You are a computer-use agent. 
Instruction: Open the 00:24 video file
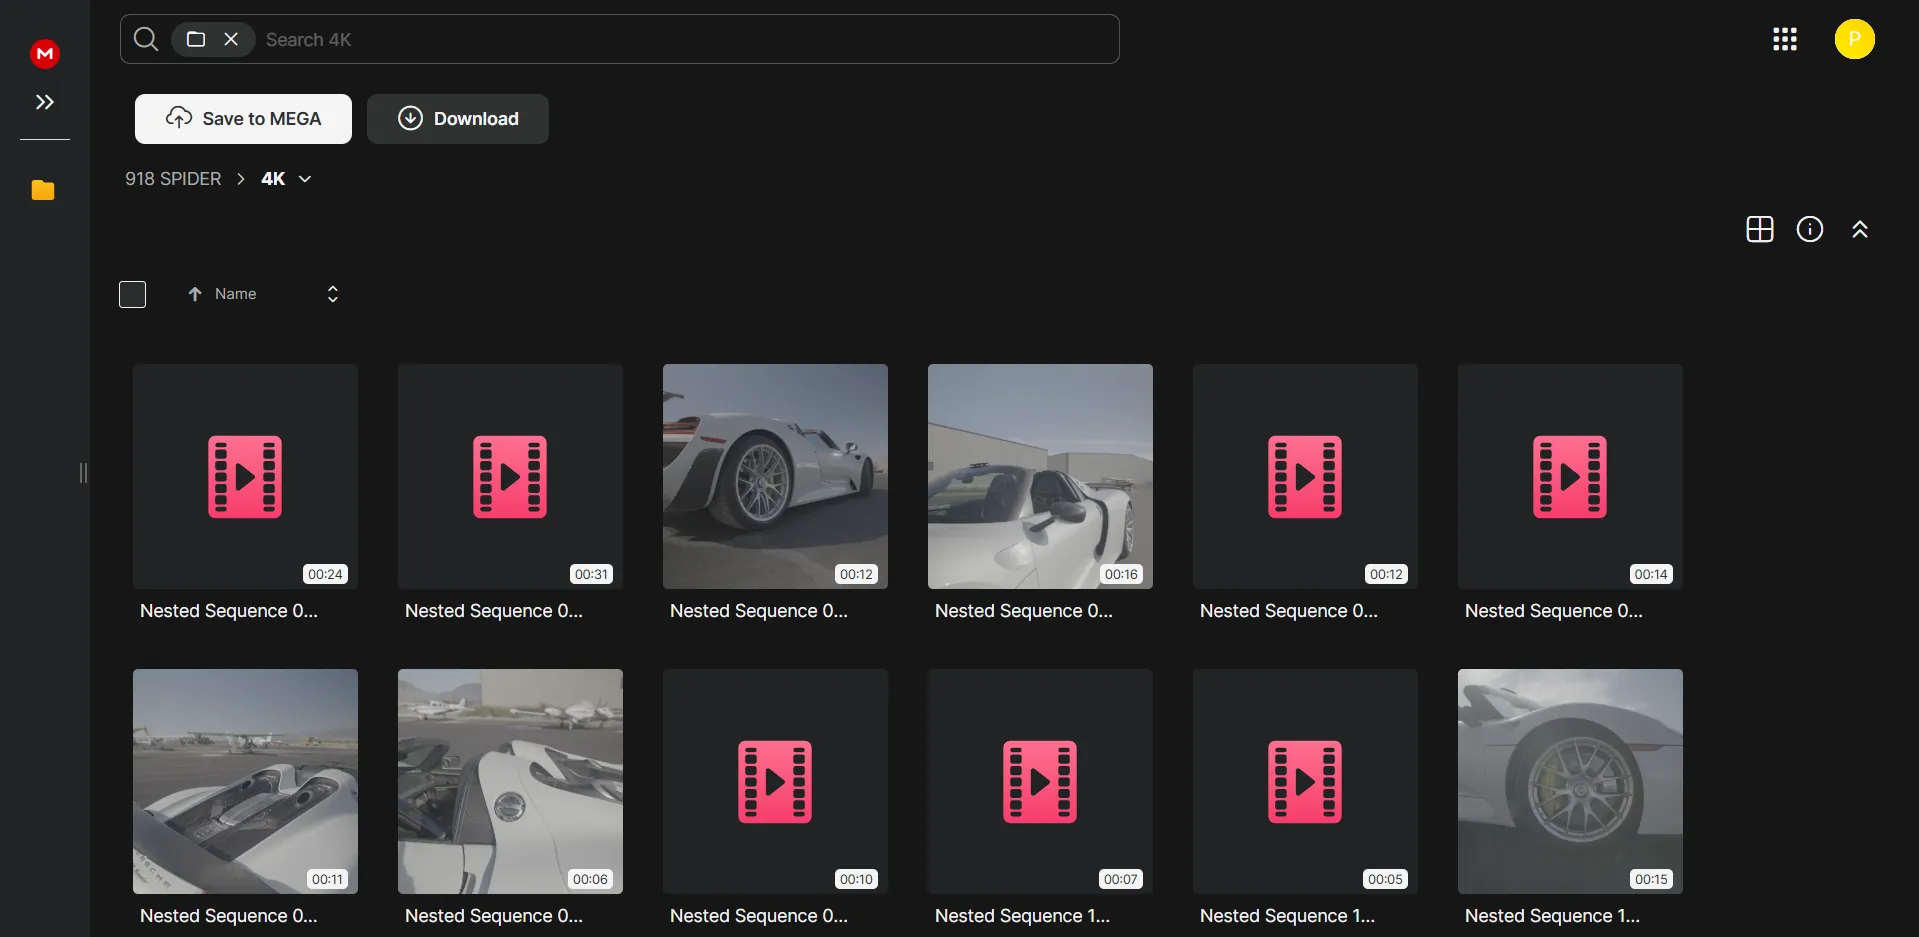pos(245,476)
